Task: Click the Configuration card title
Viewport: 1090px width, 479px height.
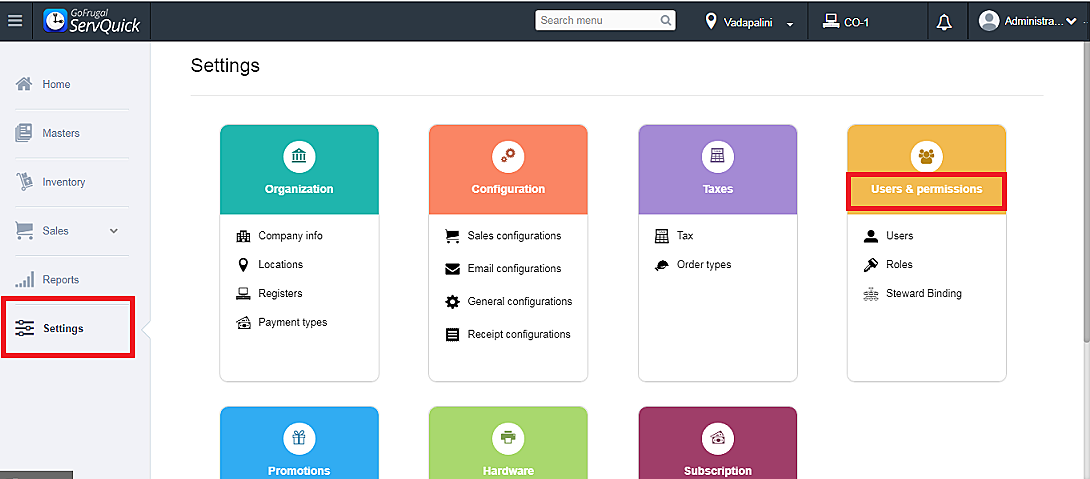Action: [x=508, y=189]
